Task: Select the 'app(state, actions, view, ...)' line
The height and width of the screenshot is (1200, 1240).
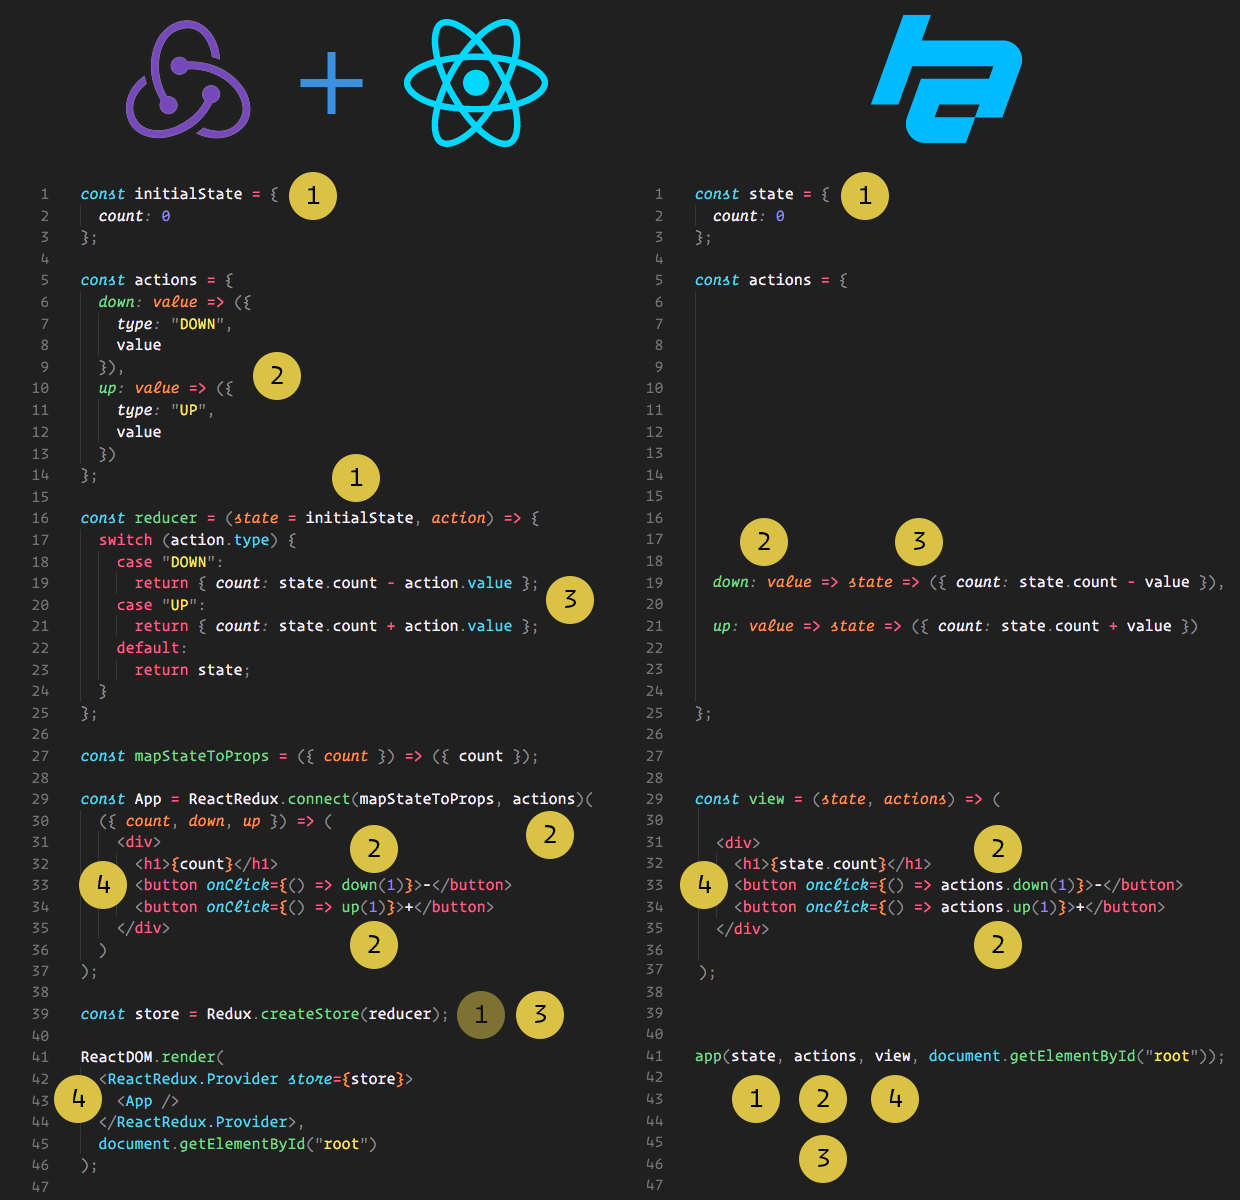Action: coord(959,1056)
